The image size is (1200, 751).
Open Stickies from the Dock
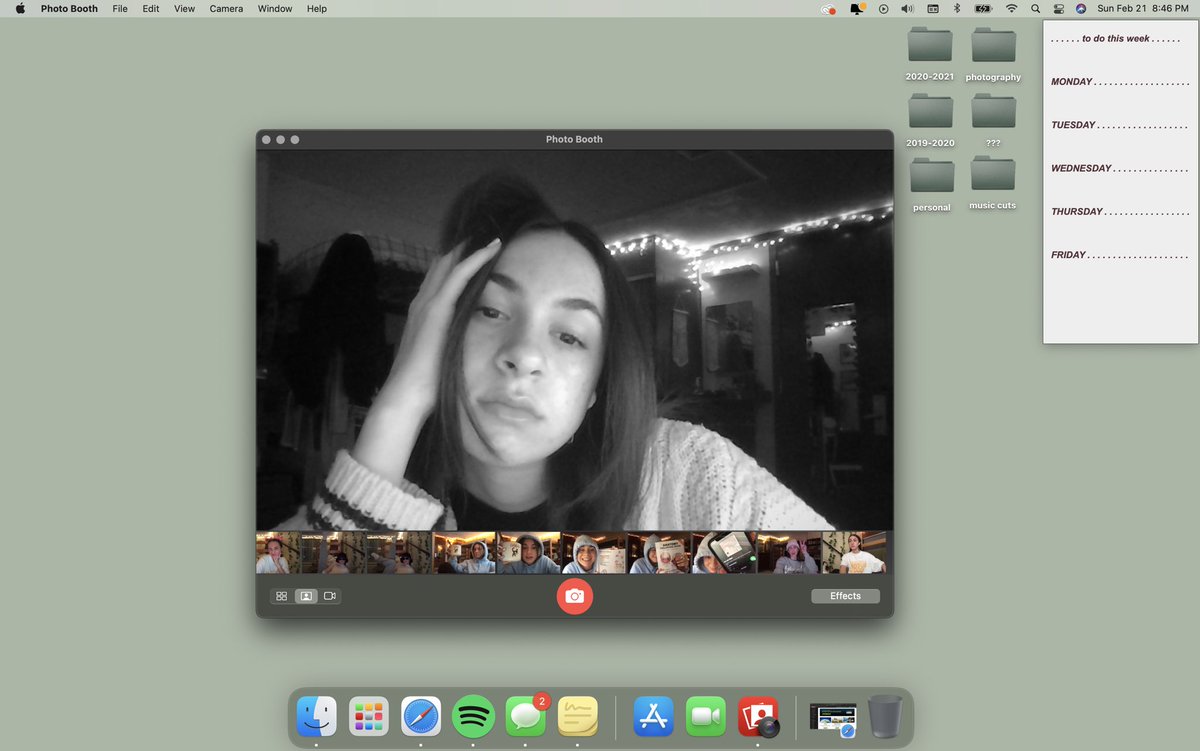[x=577, y=716]
